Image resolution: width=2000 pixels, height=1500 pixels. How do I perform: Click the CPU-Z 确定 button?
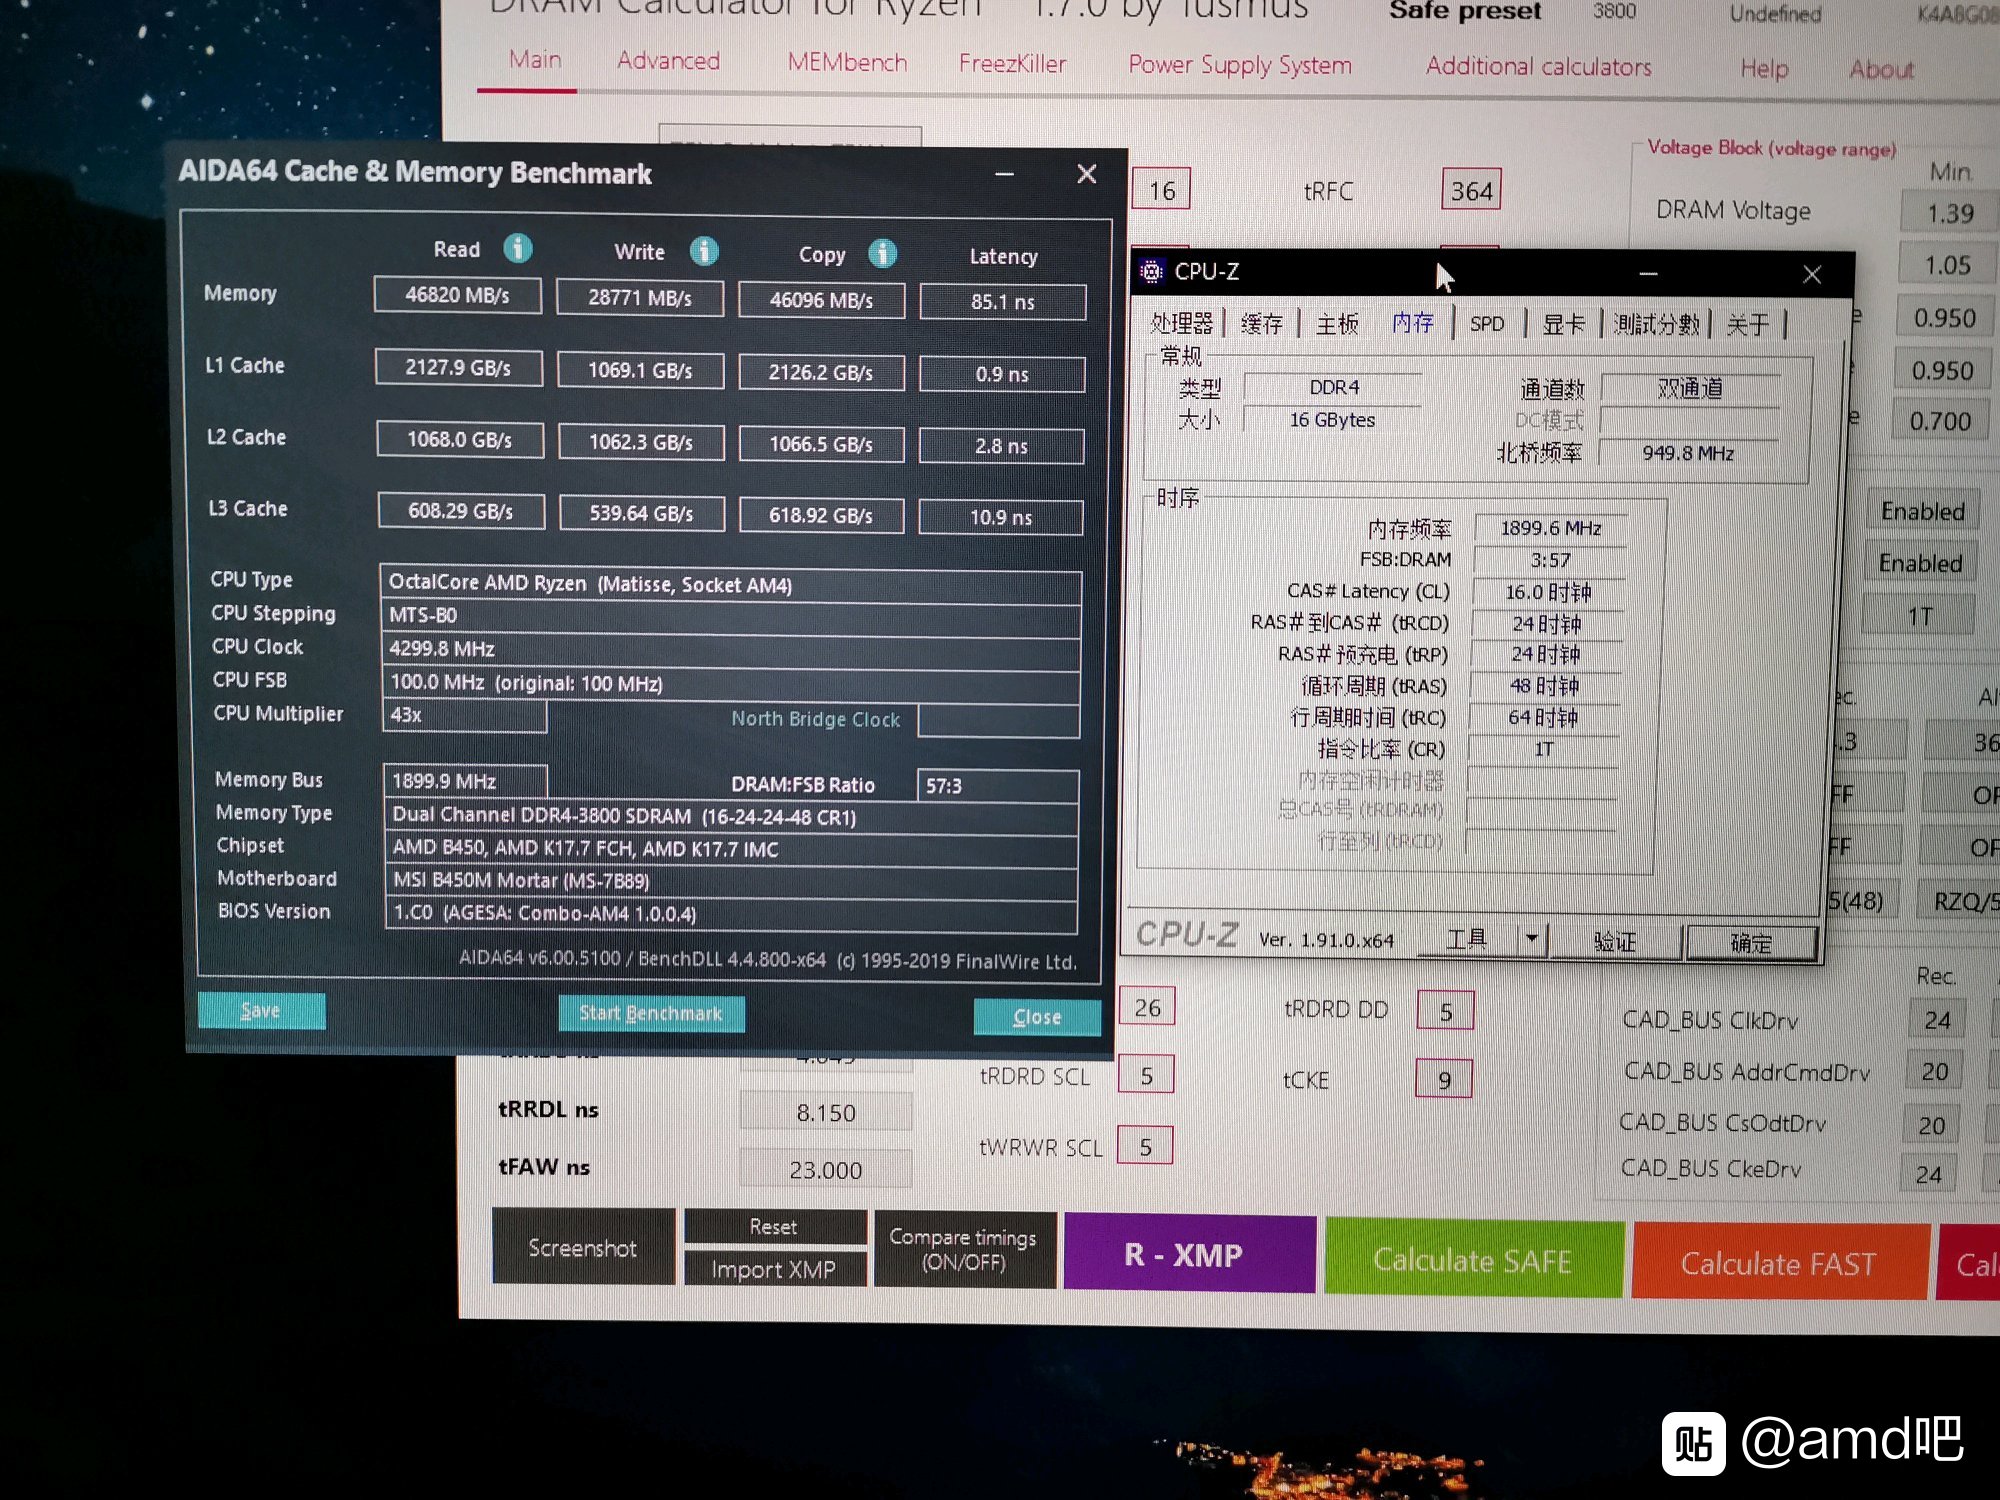click(1751, 943)
